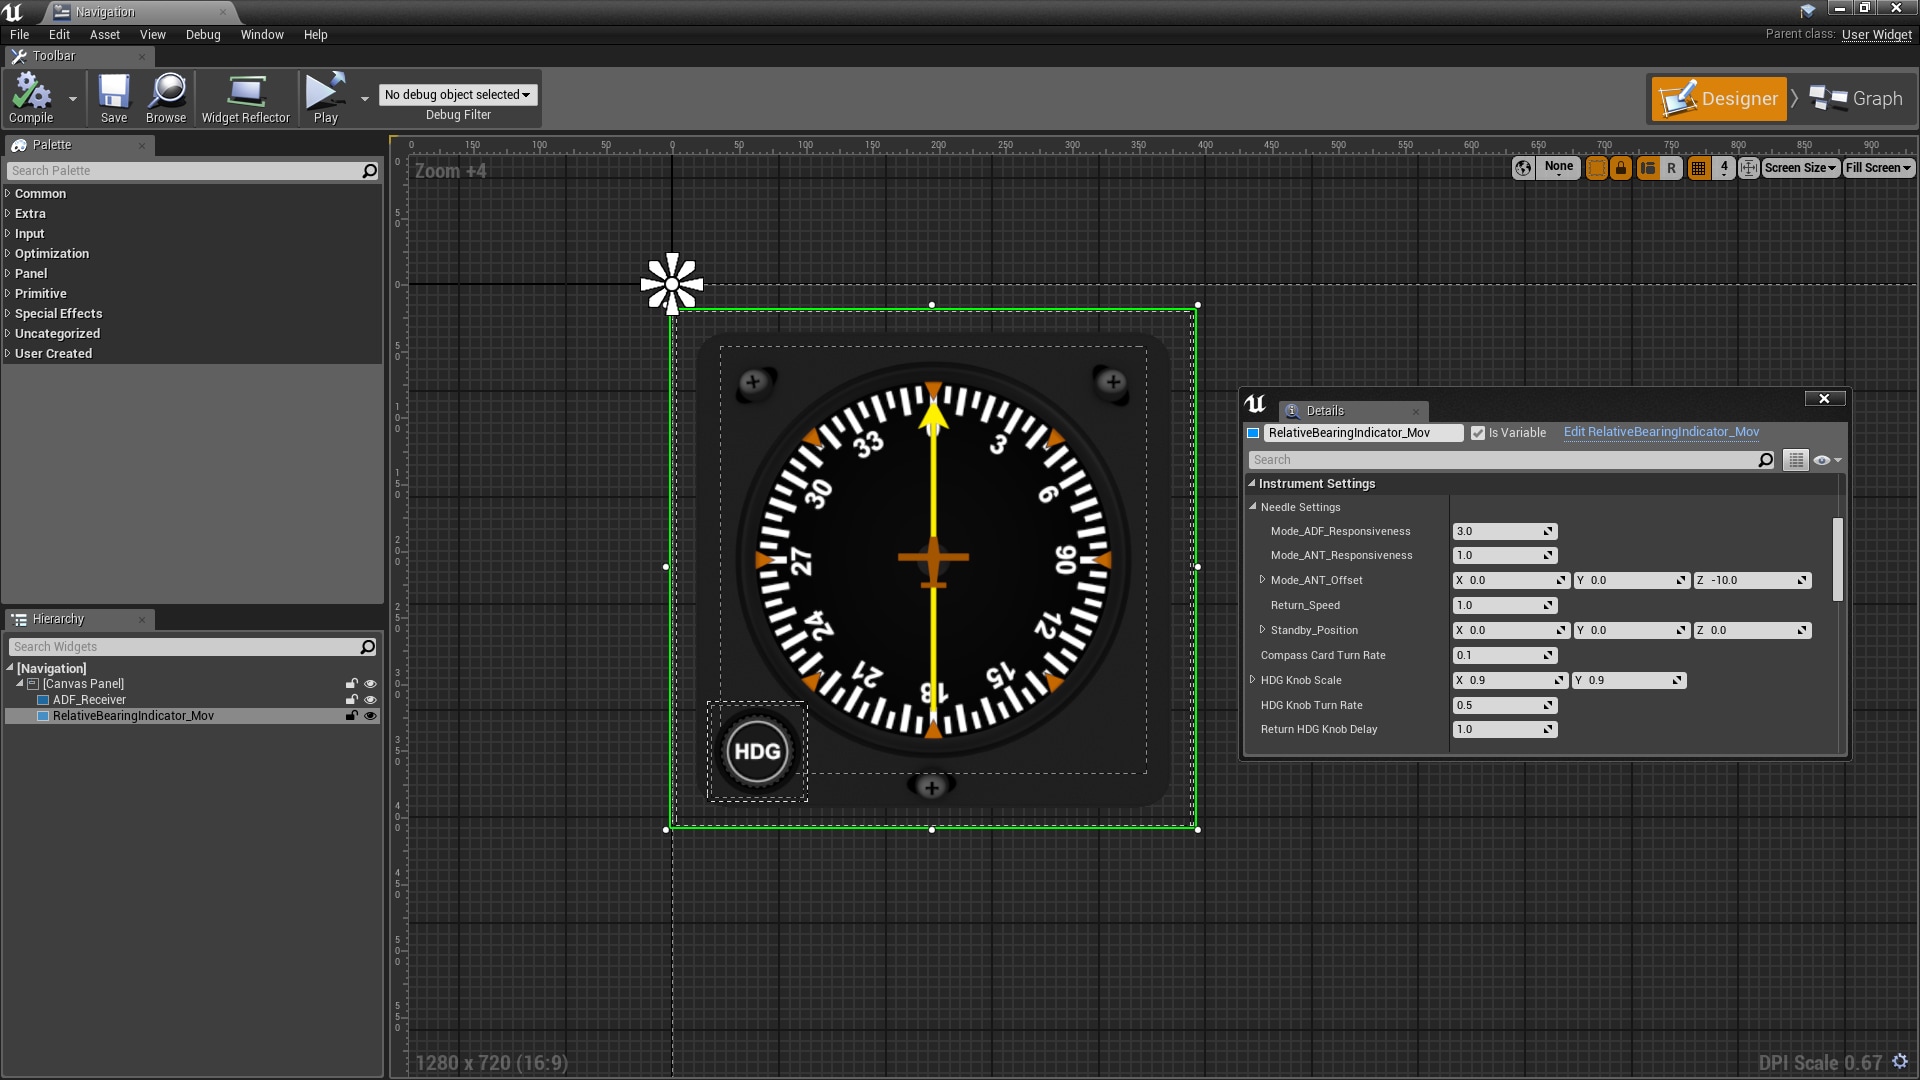Click the Mode_ADF_Responsiveness value field

(1504, 532)
